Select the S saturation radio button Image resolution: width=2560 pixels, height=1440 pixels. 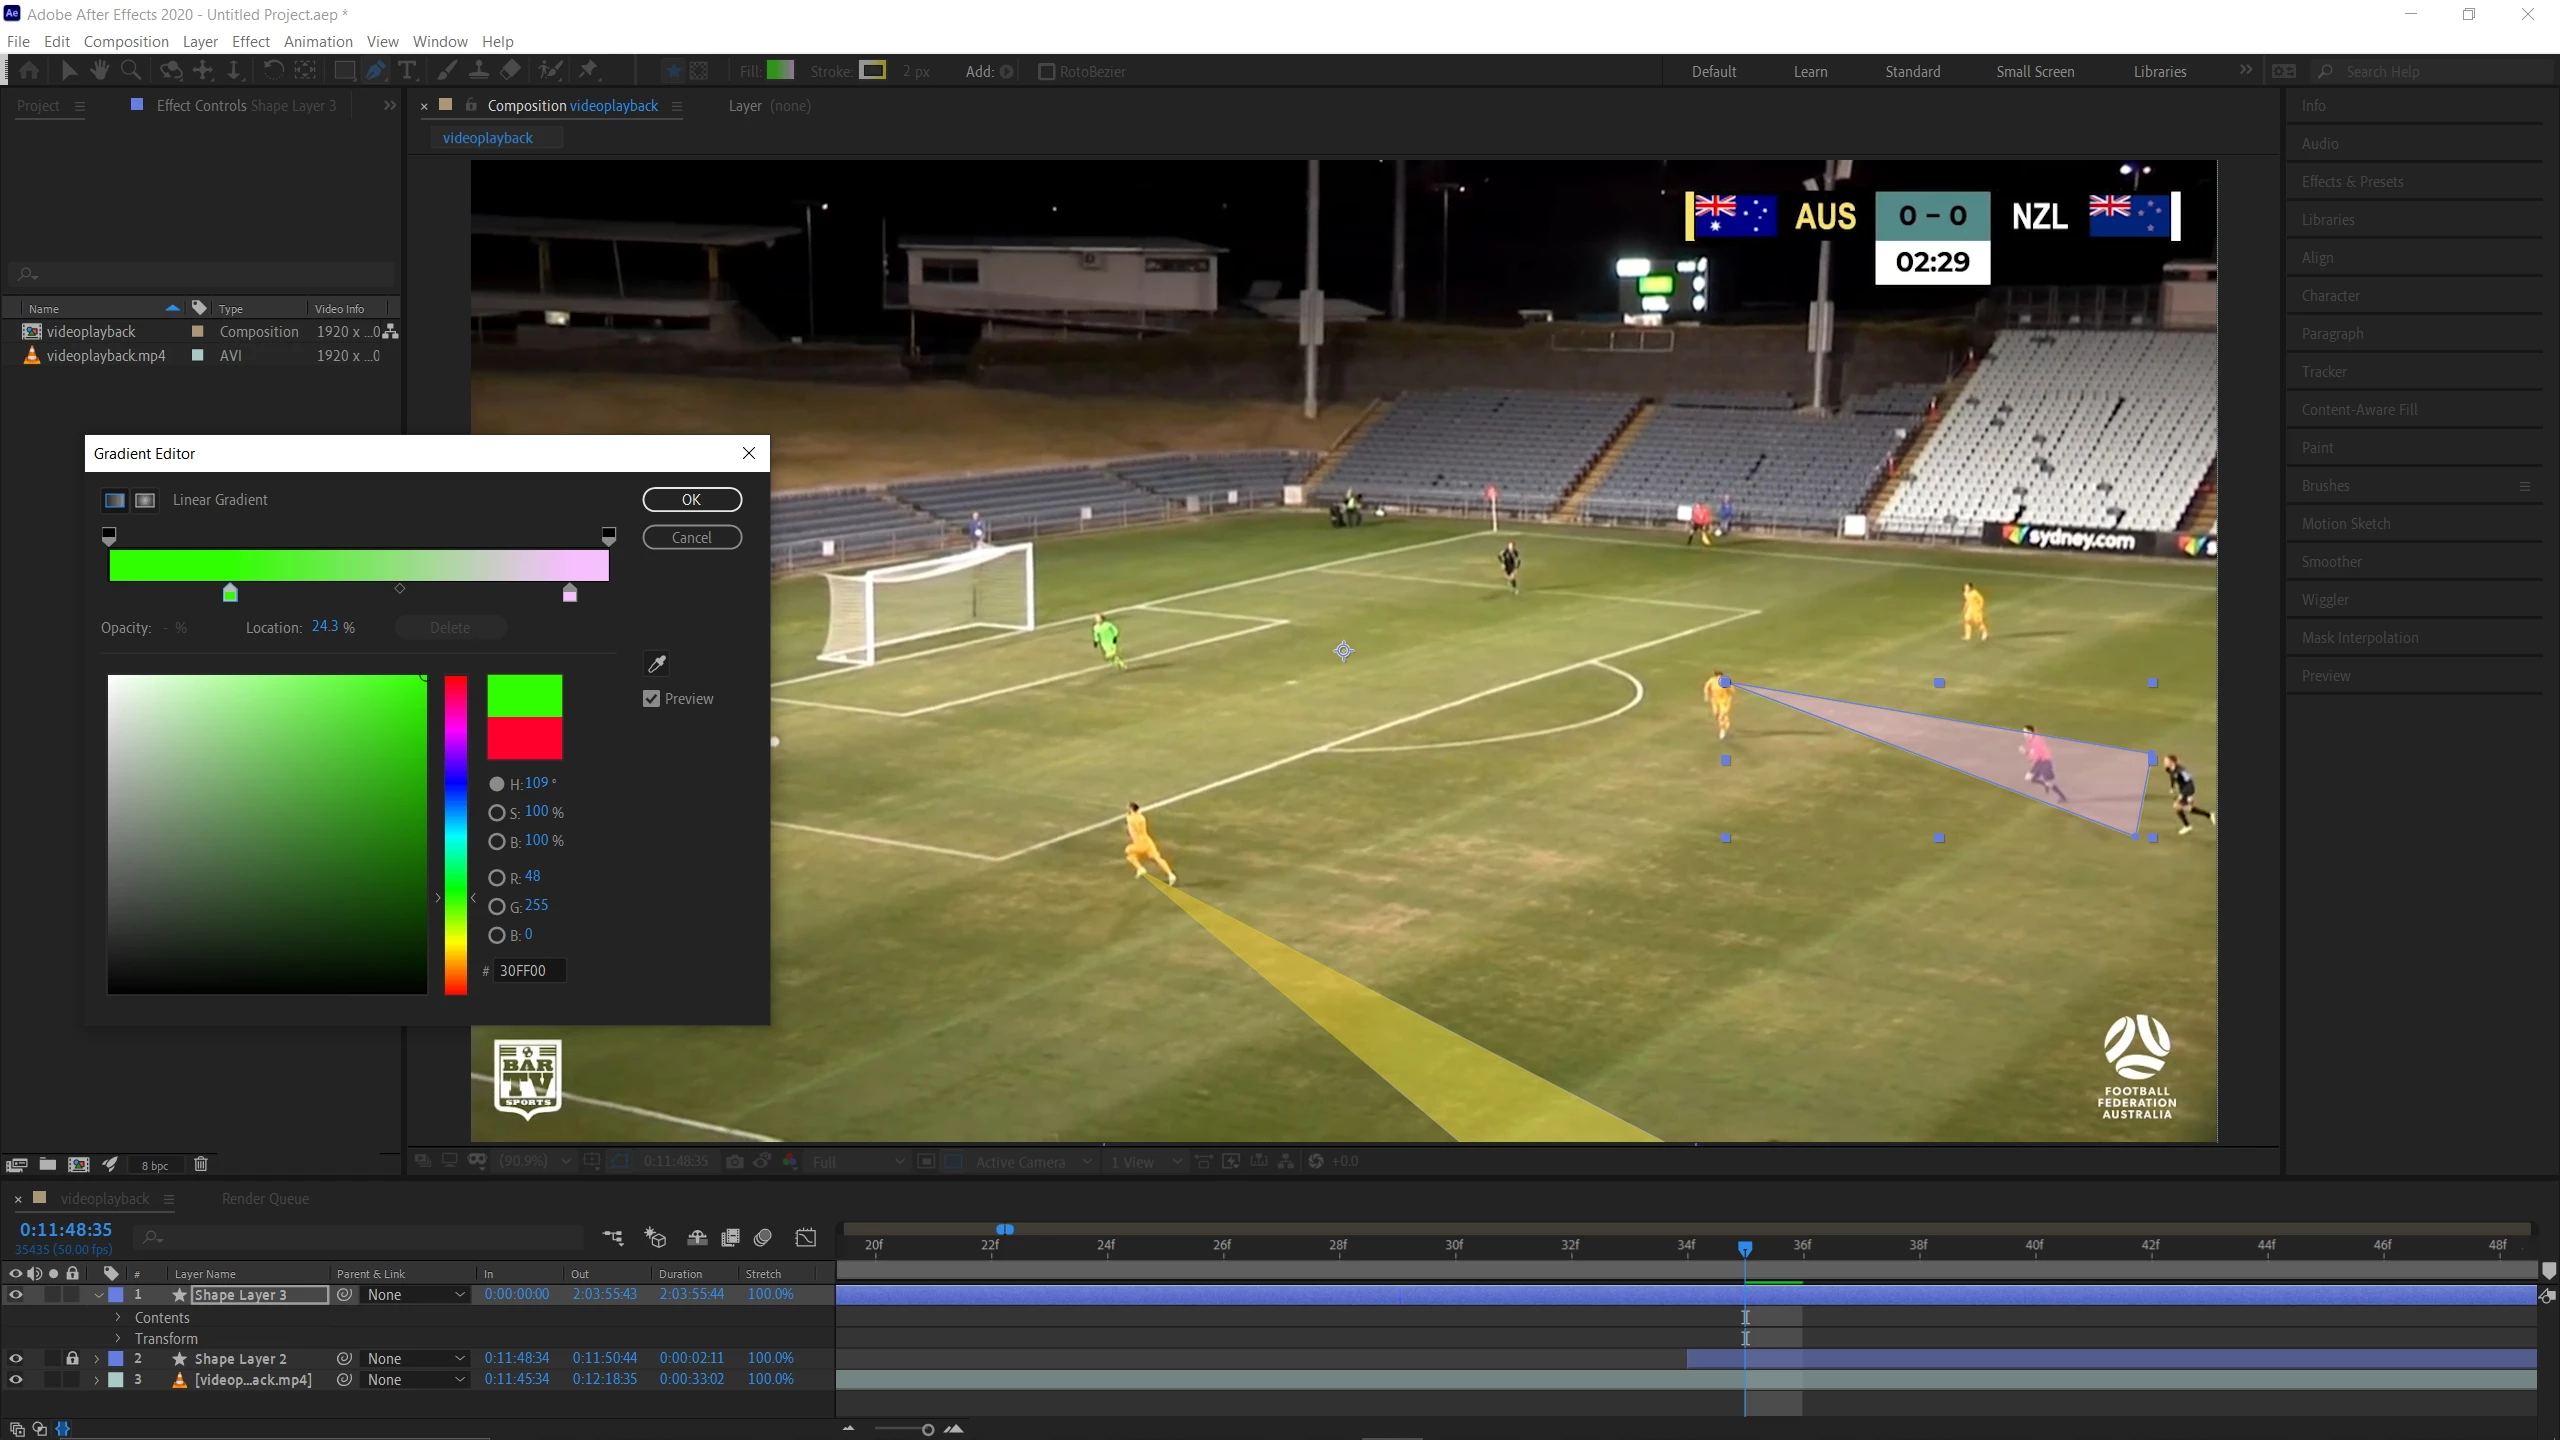(x=496, y=813)
